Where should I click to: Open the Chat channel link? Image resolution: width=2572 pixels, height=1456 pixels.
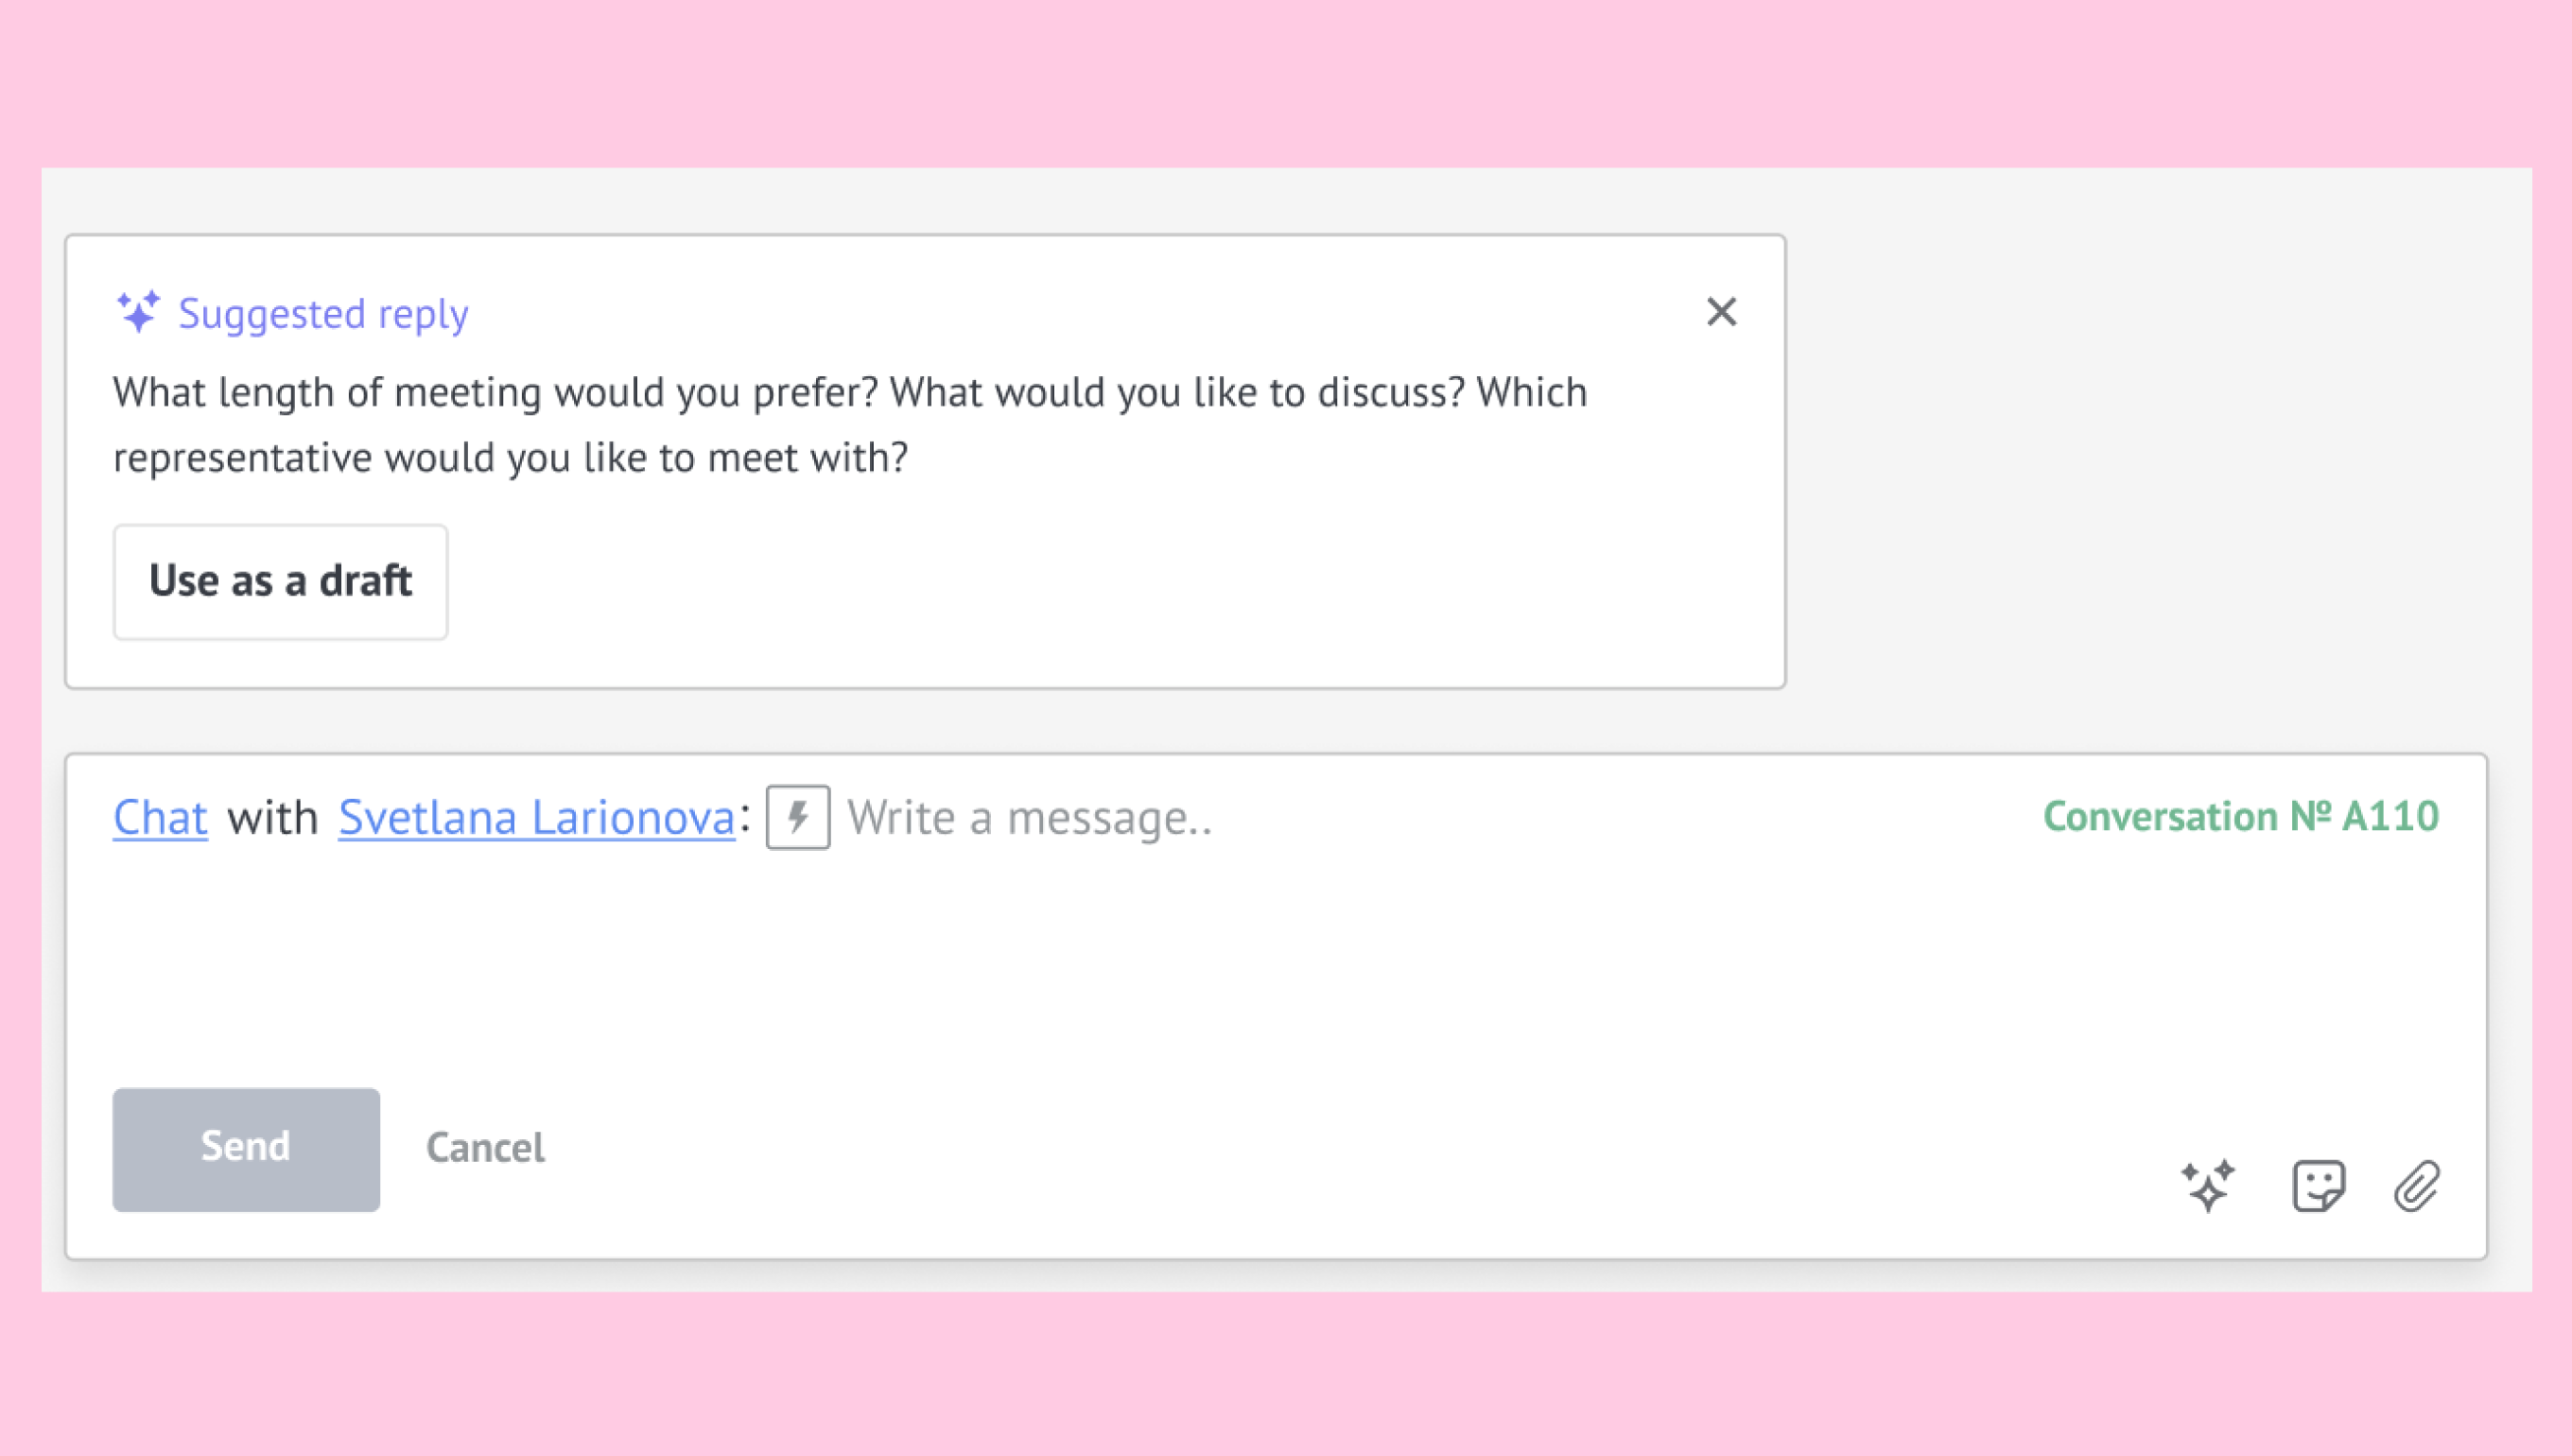tap(160, 817)
